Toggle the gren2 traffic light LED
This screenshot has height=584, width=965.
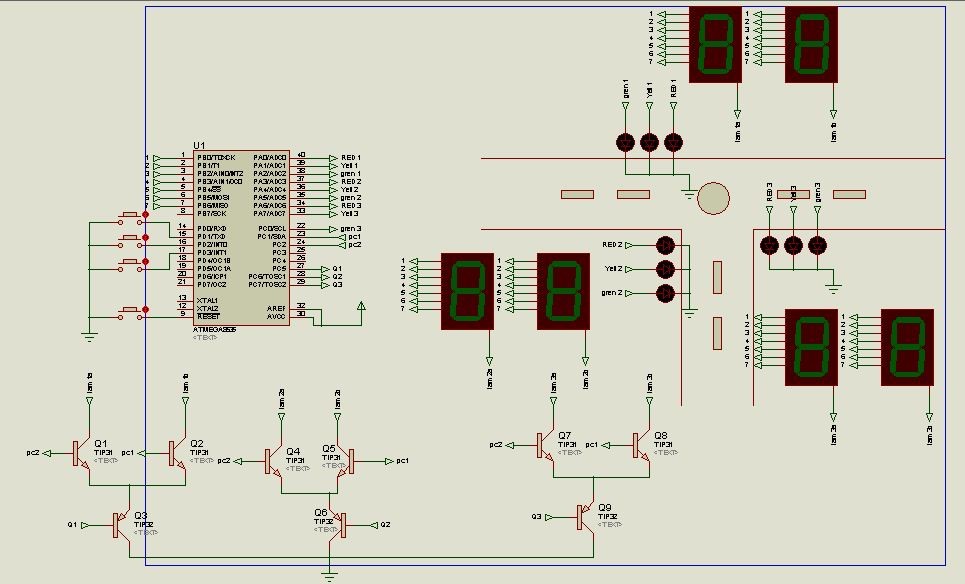pos(665,292)
